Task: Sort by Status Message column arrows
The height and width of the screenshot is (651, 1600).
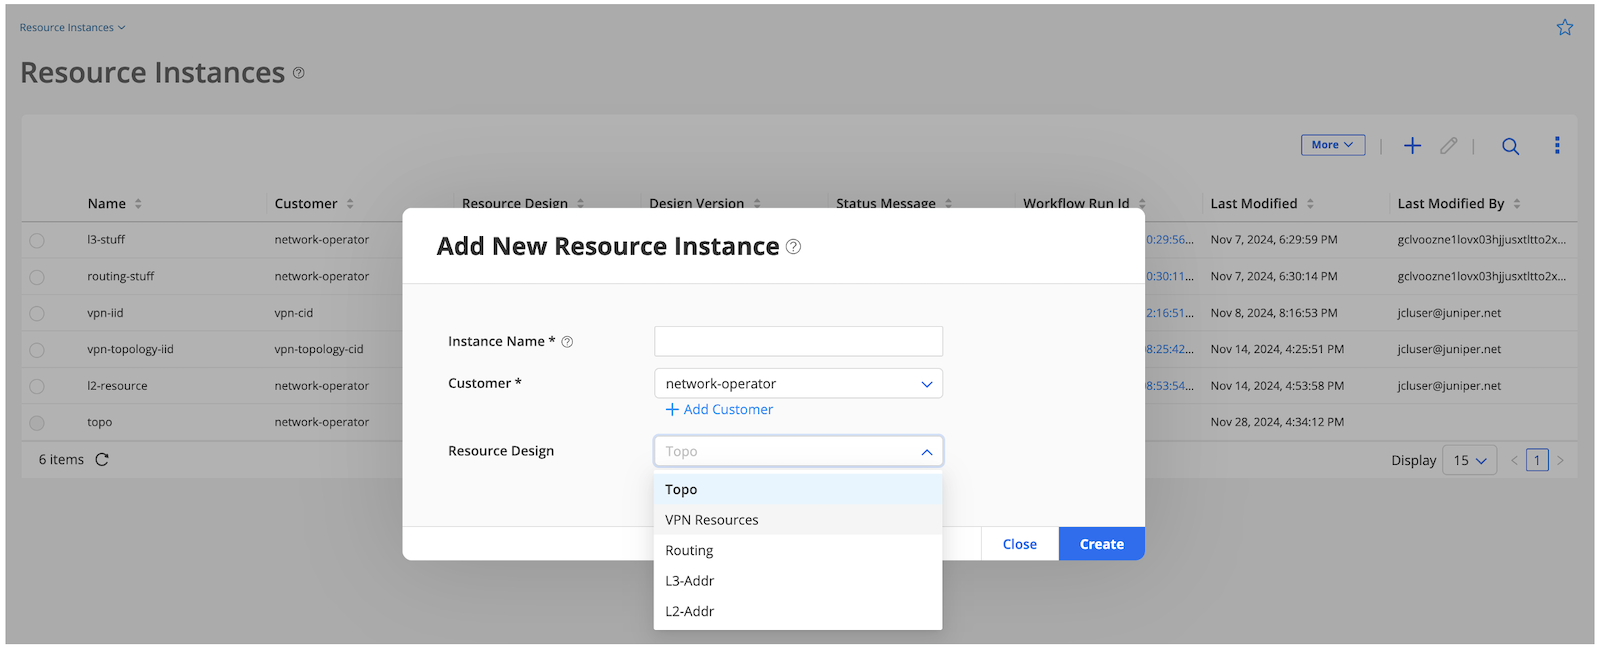Action: 948,204
